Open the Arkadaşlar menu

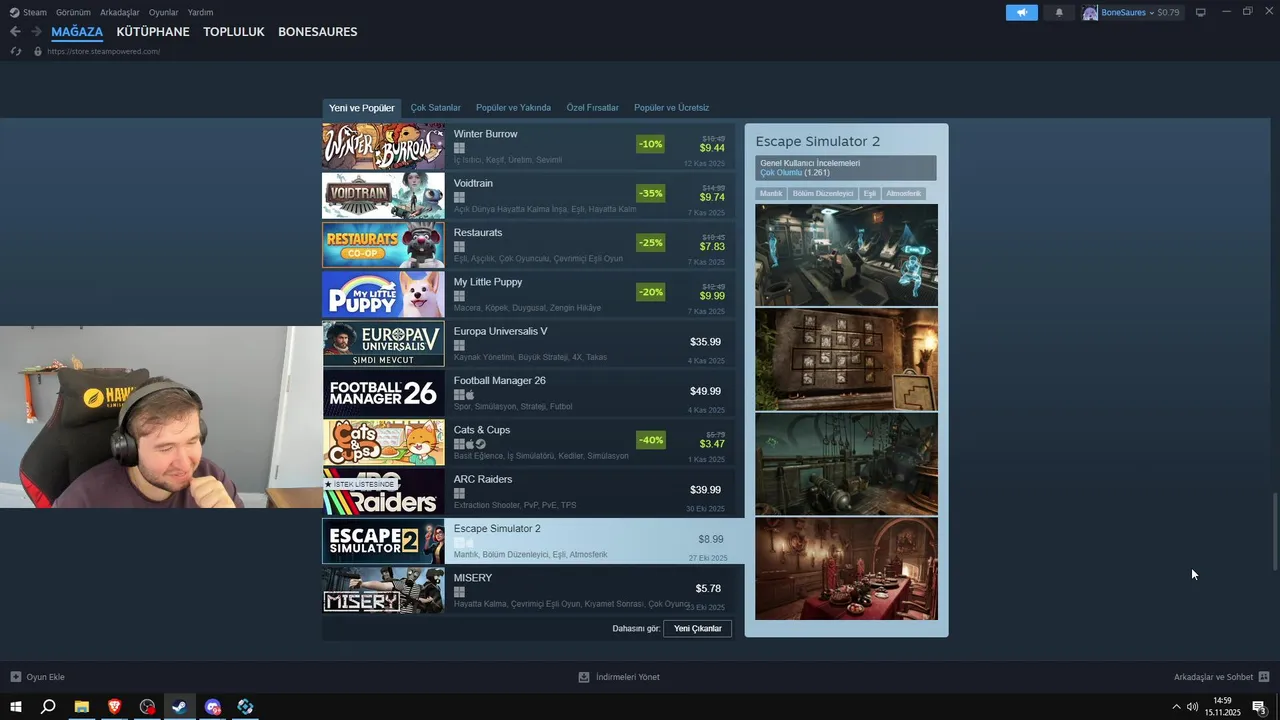pyautogui.click(x=120, y=12)
